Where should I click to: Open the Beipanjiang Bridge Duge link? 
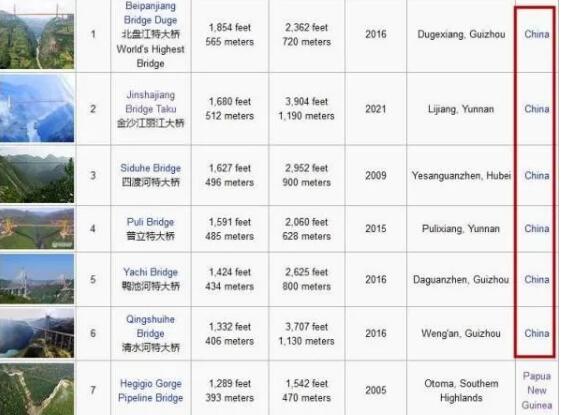150,13
